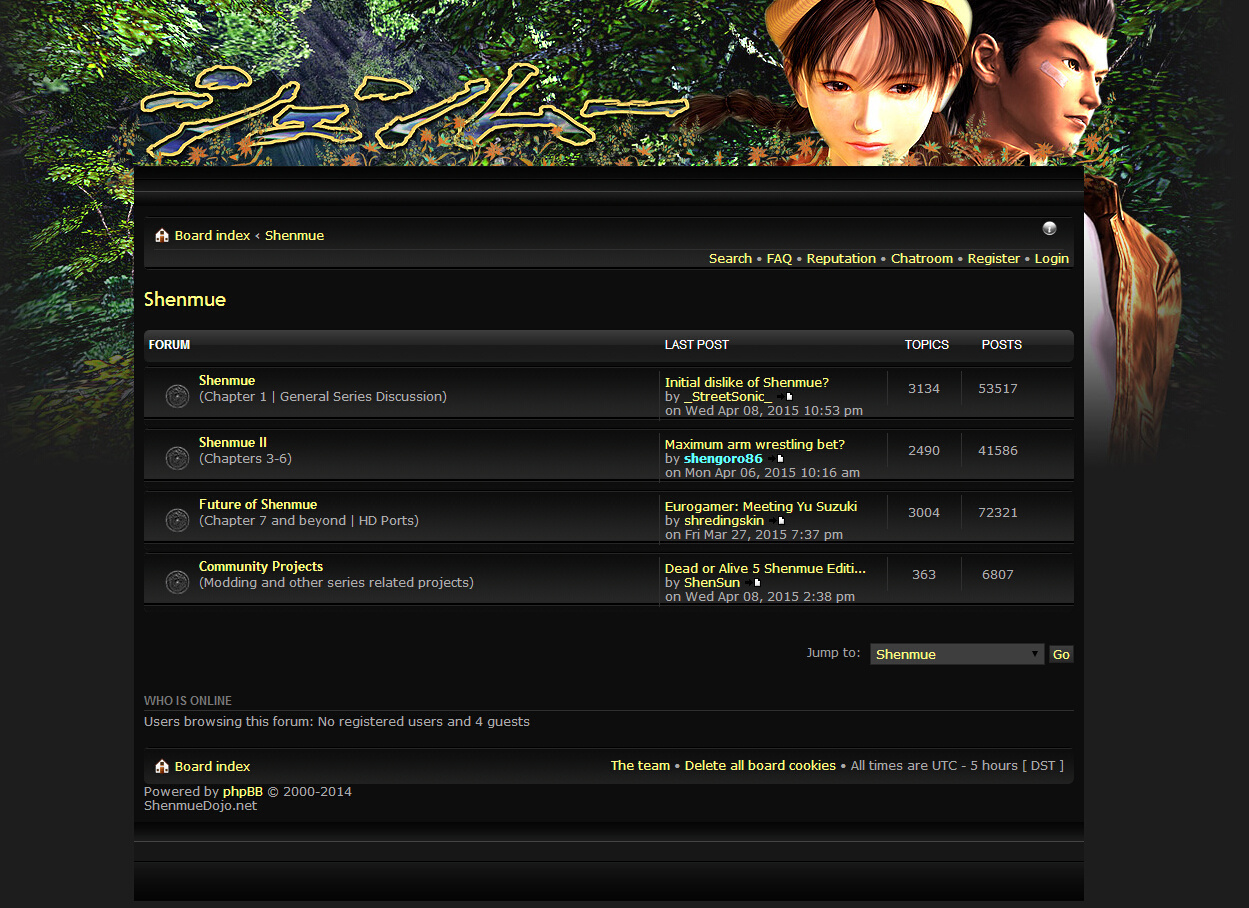Screen dimensions: 1249x908
Task: Click the round font size icon in breadcrumb bar
Action: (1049, 229)
